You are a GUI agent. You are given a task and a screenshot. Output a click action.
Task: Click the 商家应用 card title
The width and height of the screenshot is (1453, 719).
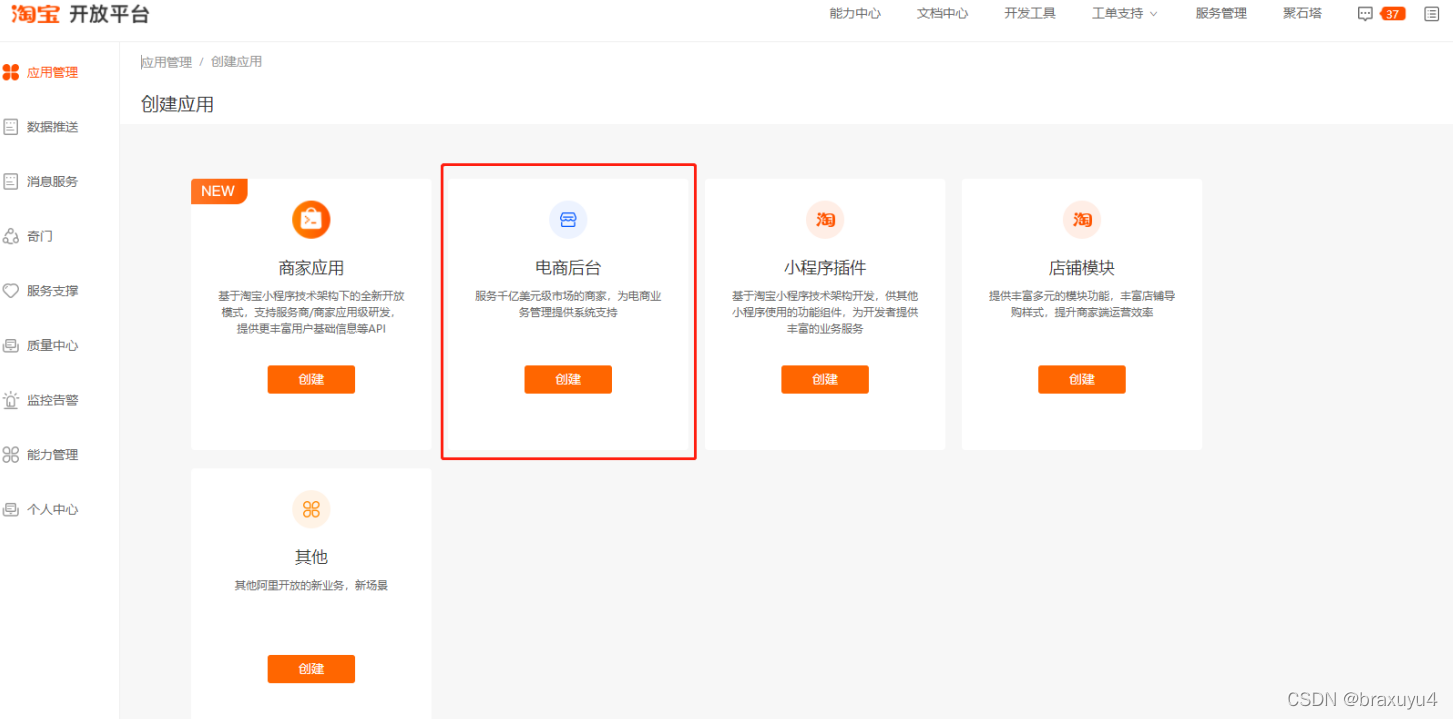point(311,268)
